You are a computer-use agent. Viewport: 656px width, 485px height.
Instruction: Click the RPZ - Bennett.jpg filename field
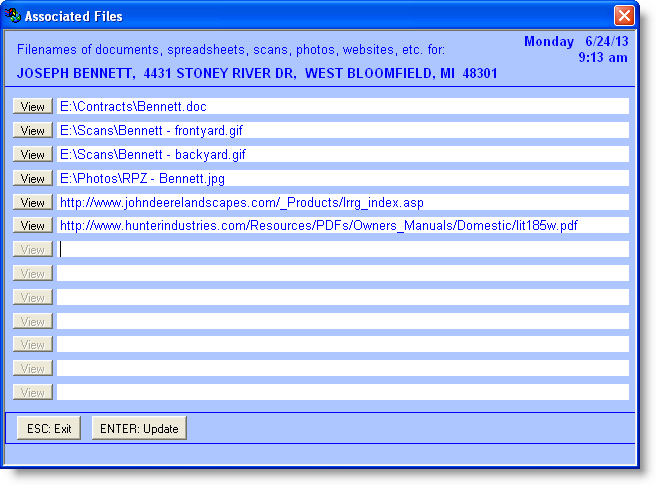coord(342,178)
